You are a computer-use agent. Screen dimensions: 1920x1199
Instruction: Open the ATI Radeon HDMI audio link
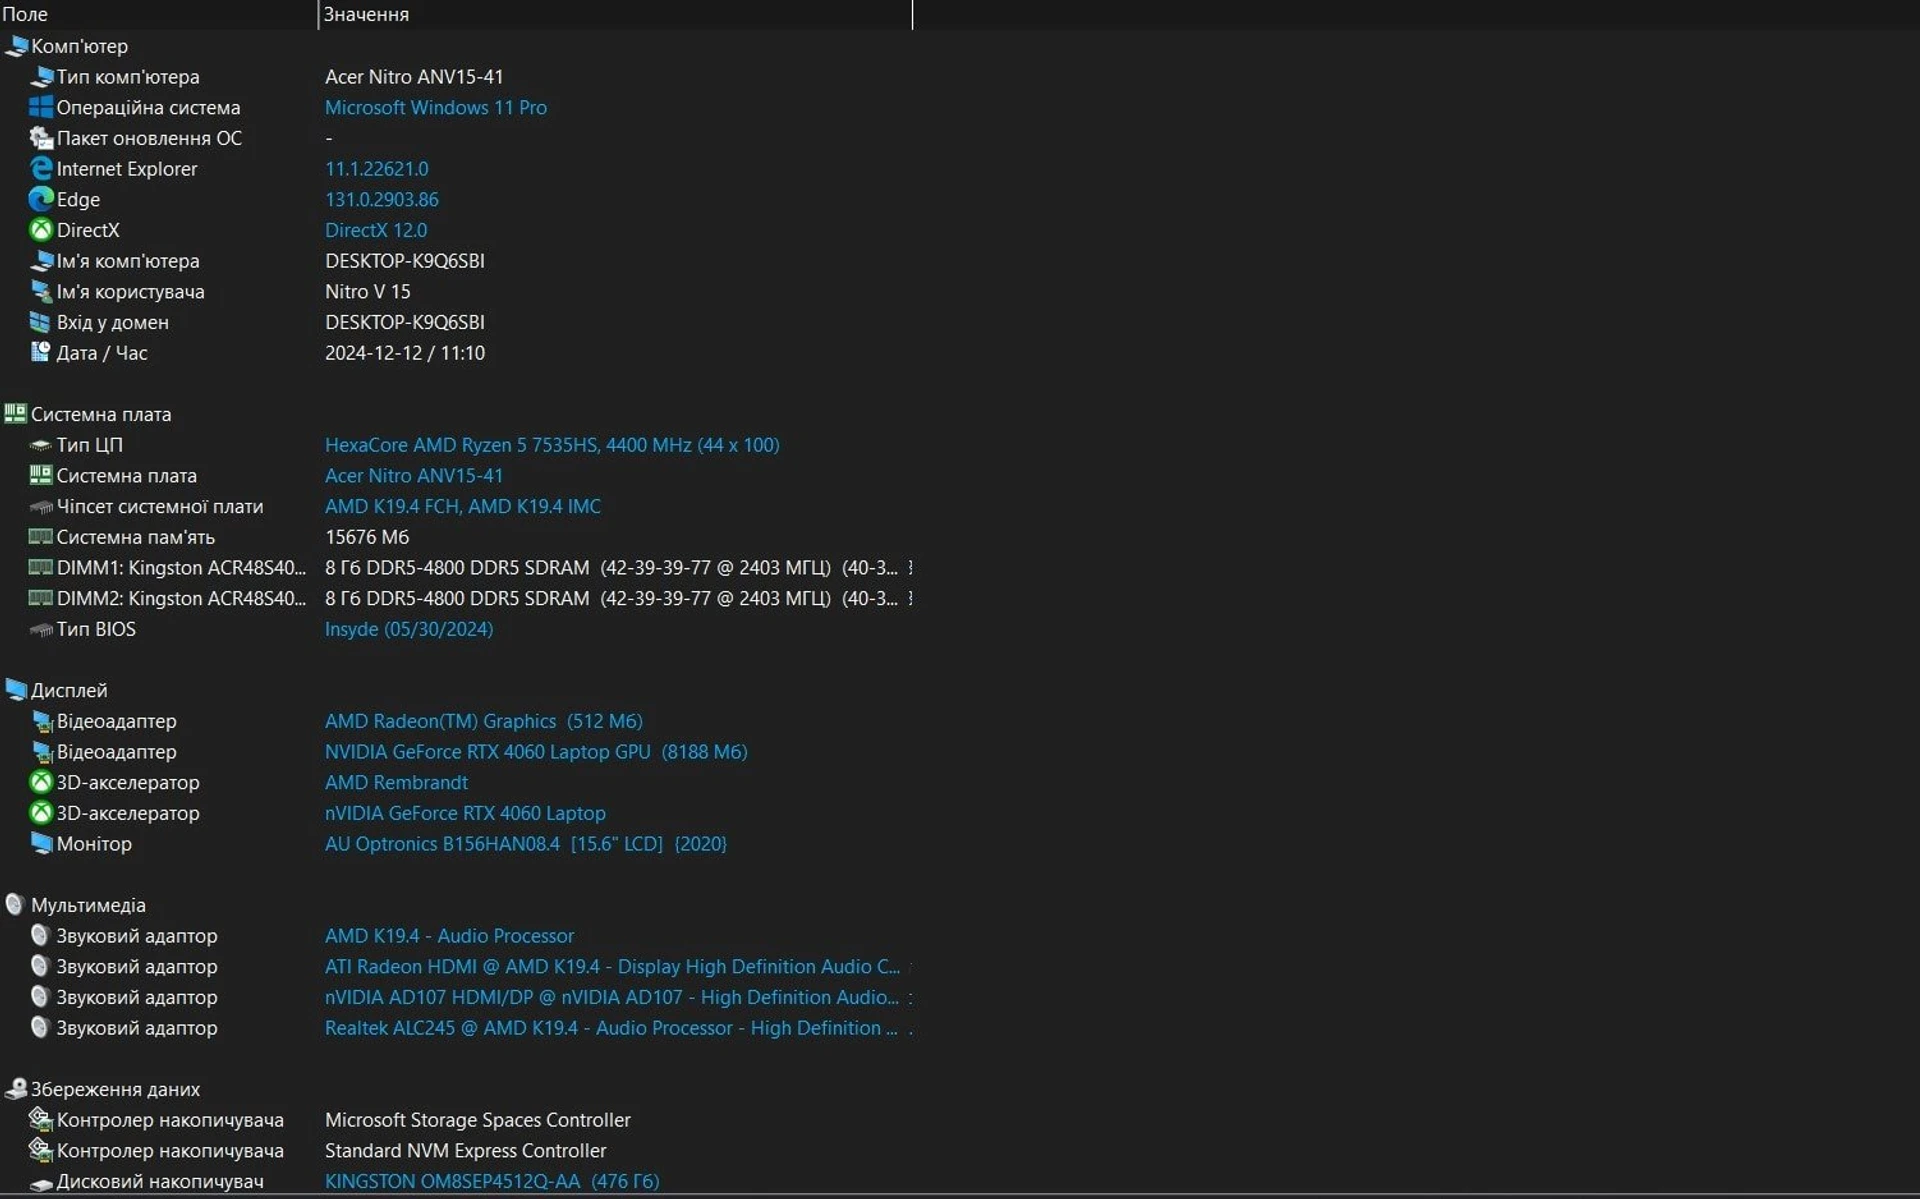point(612,967)
